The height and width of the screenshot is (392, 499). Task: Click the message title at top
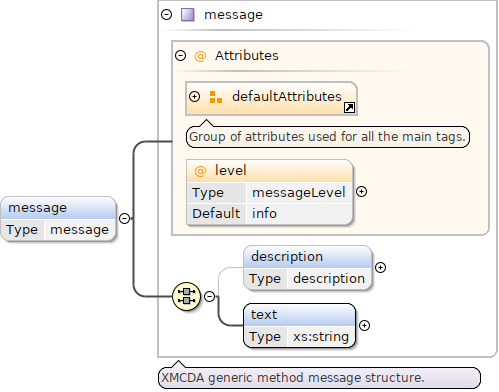point(233,15)
